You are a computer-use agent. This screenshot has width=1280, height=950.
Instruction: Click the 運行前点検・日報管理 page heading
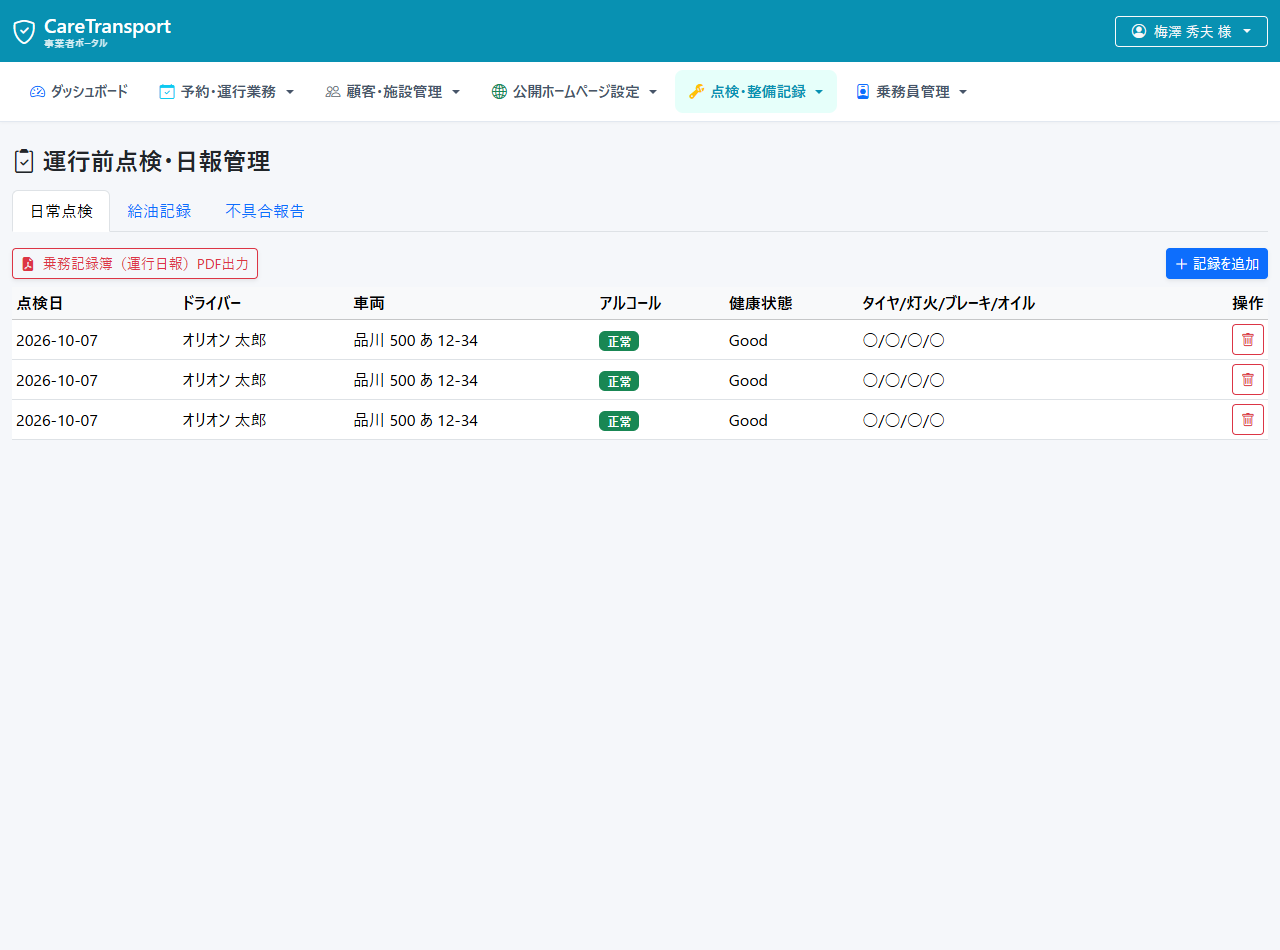(x=156, y=161)
